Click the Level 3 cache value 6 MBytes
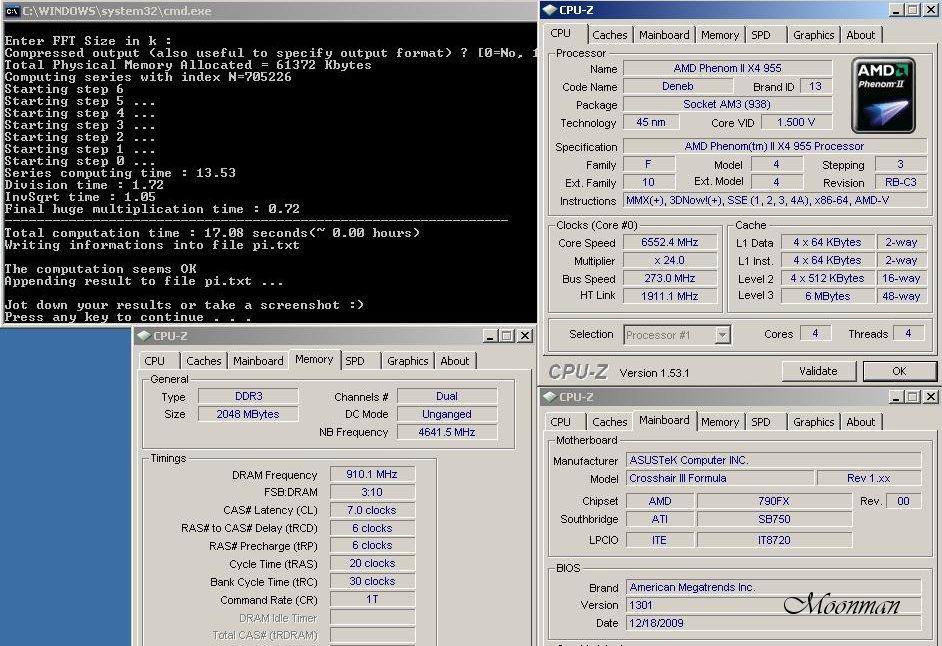Image resolution: width=942 pixels, height=646 pixels. click(827, 296)
